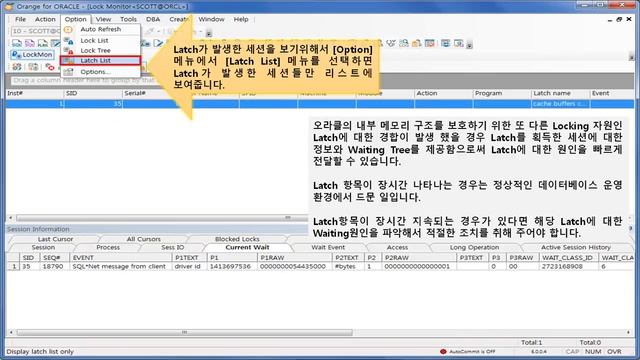Click the Program column header

[x=502, y=93]
